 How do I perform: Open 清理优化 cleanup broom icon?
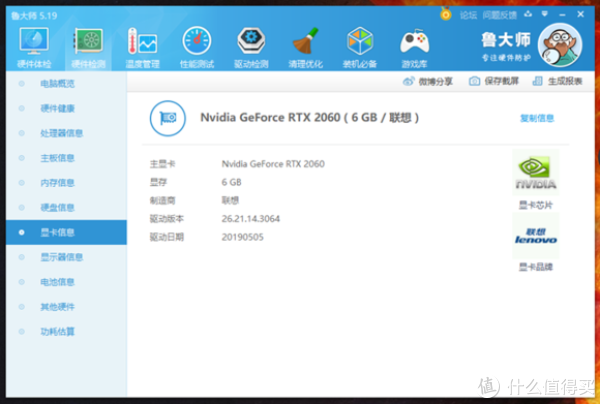tap(305, 47)
